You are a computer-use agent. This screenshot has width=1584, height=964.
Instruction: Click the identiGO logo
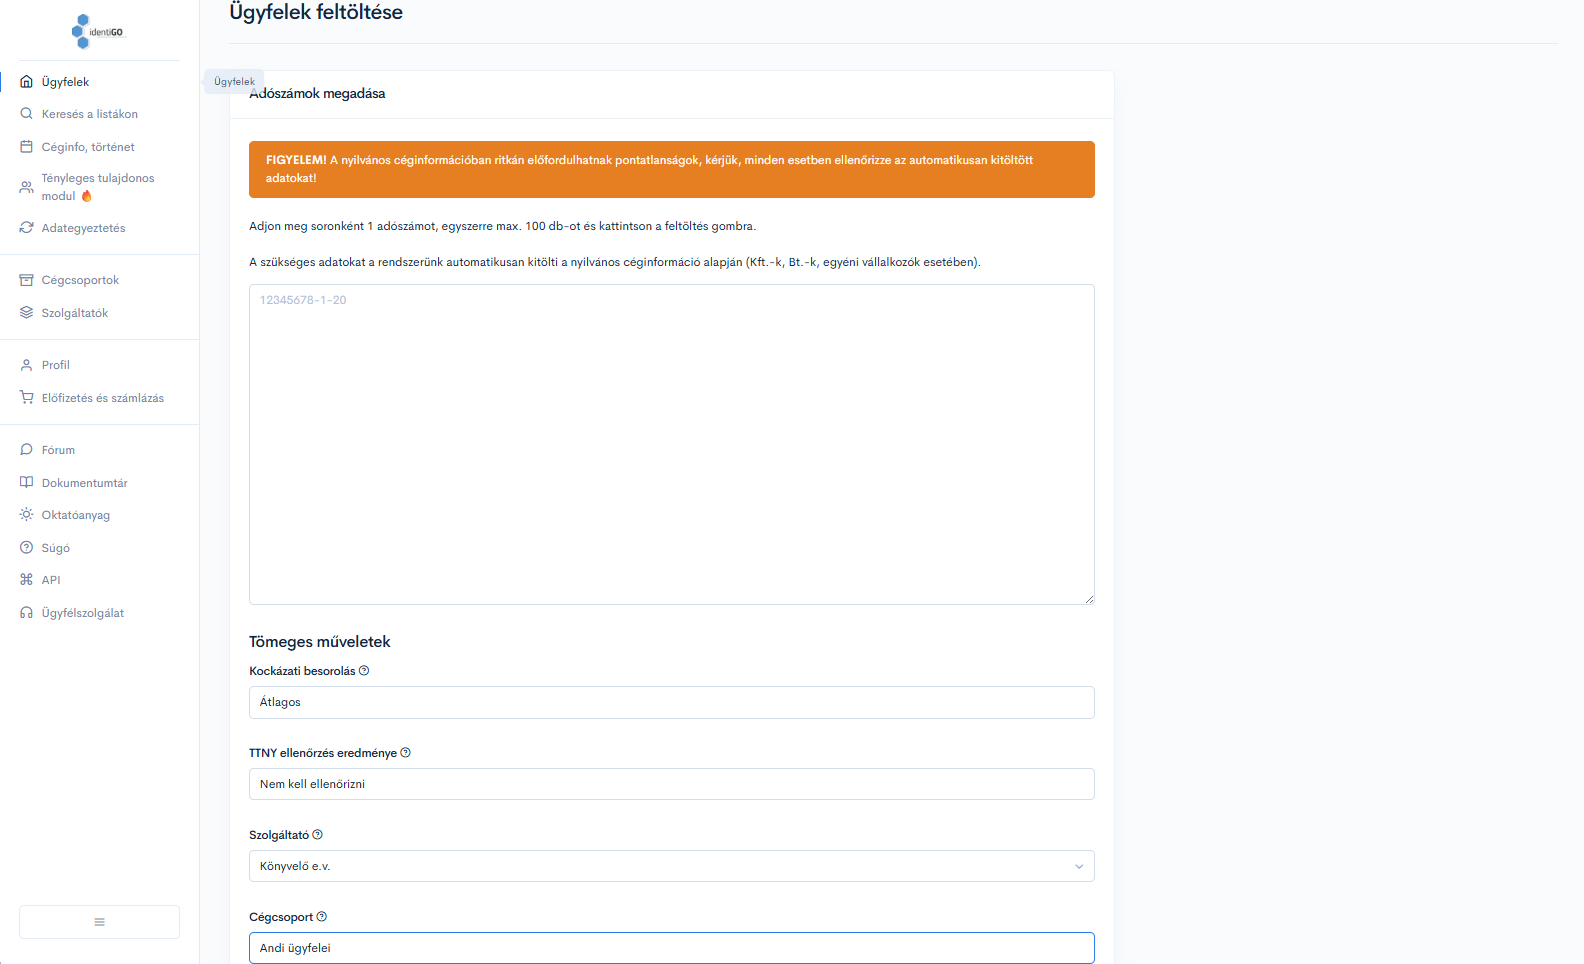click(98, 31)
